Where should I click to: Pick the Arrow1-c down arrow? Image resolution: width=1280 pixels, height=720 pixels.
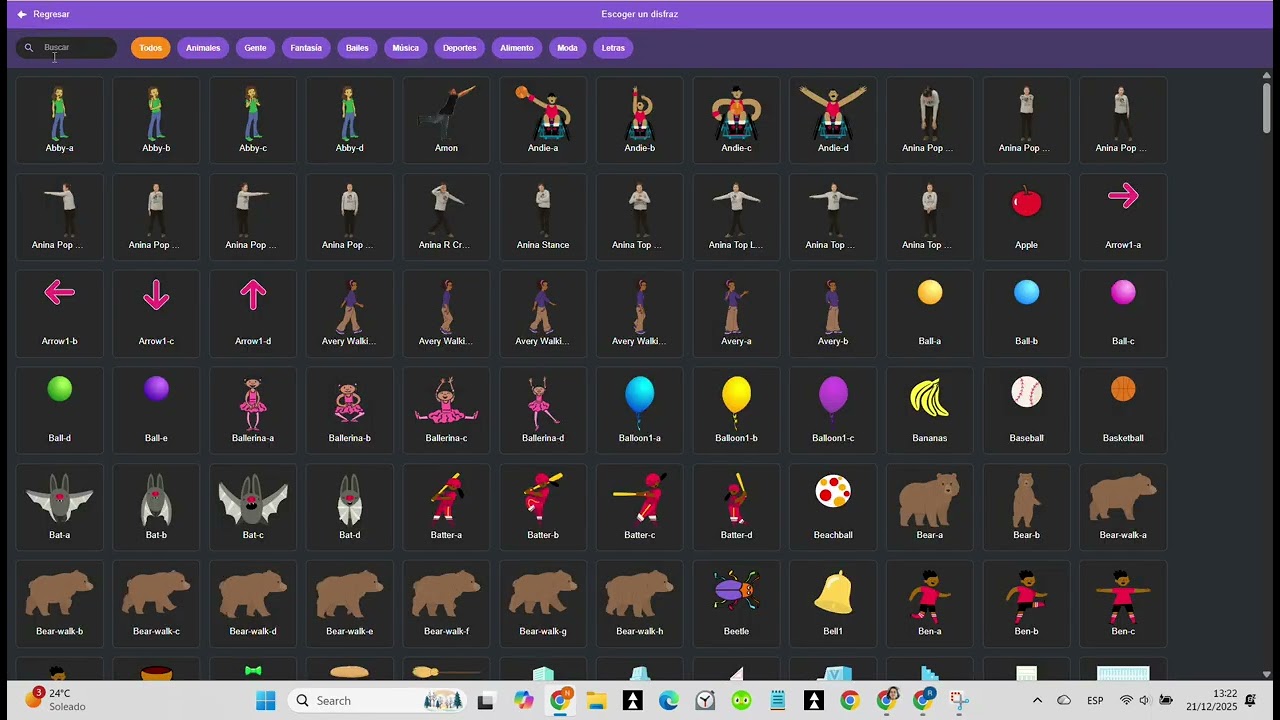[156, 313]
